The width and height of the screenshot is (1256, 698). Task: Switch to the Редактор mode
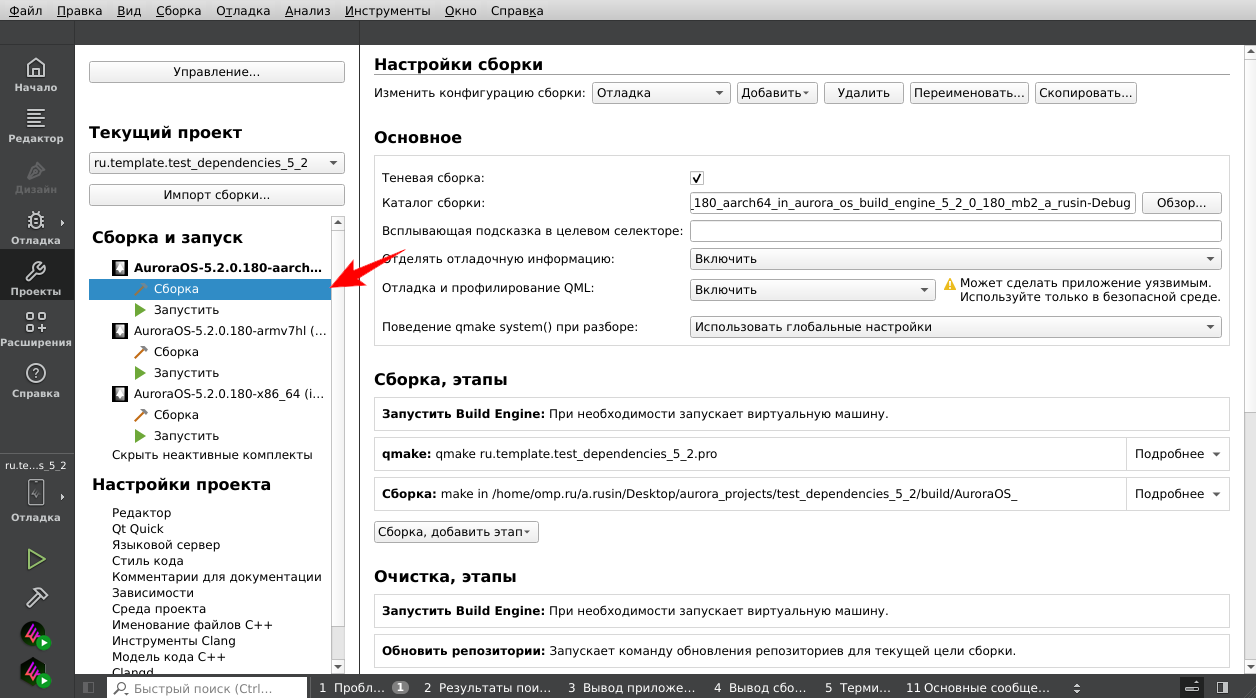click(36, 126)
